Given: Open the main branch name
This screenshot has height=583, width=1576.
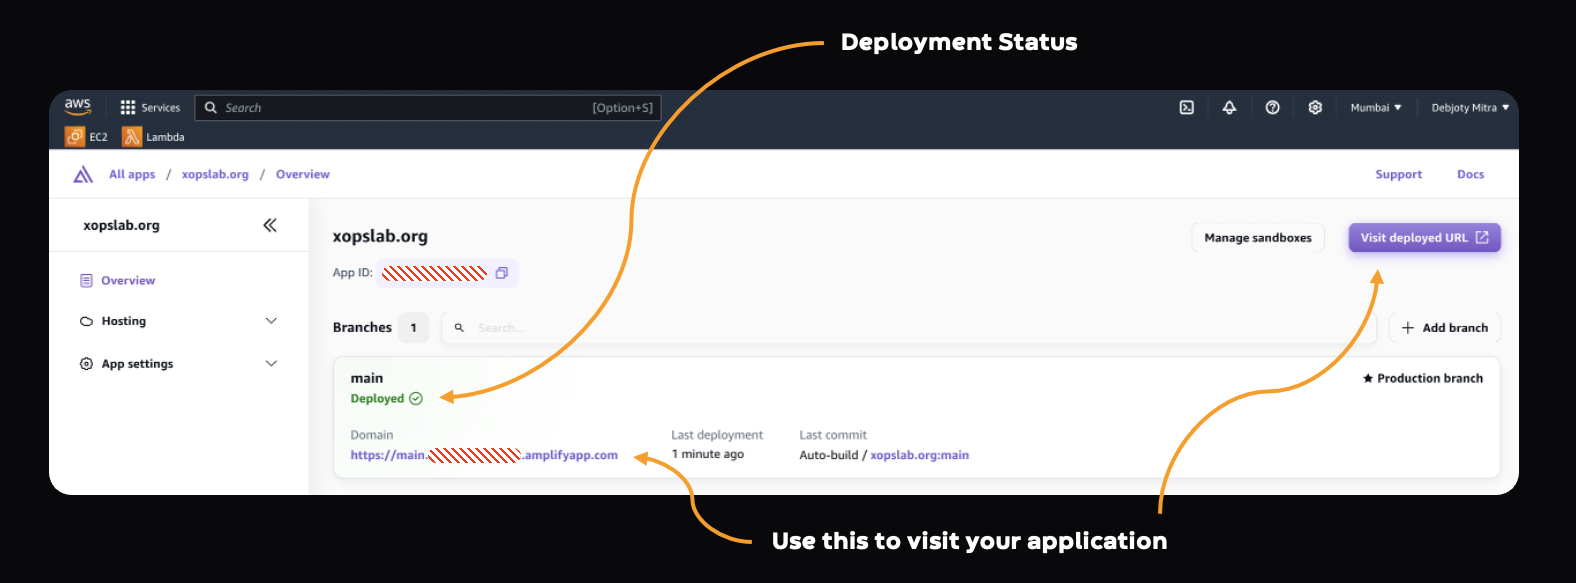Looking at the screenshot, I should 367,378.
